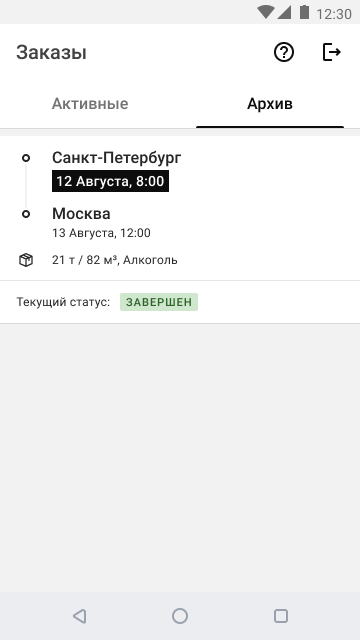
Task: Click the Заказы page title
Action: [x=51, y=53]
